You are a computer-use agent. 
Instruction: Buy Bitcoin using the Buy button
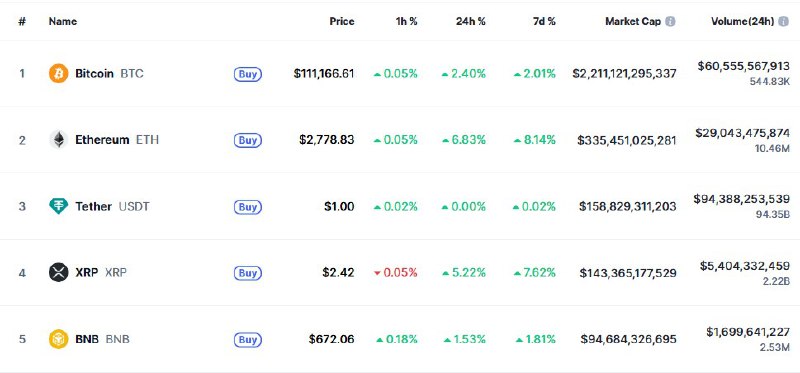pos(248,74)
